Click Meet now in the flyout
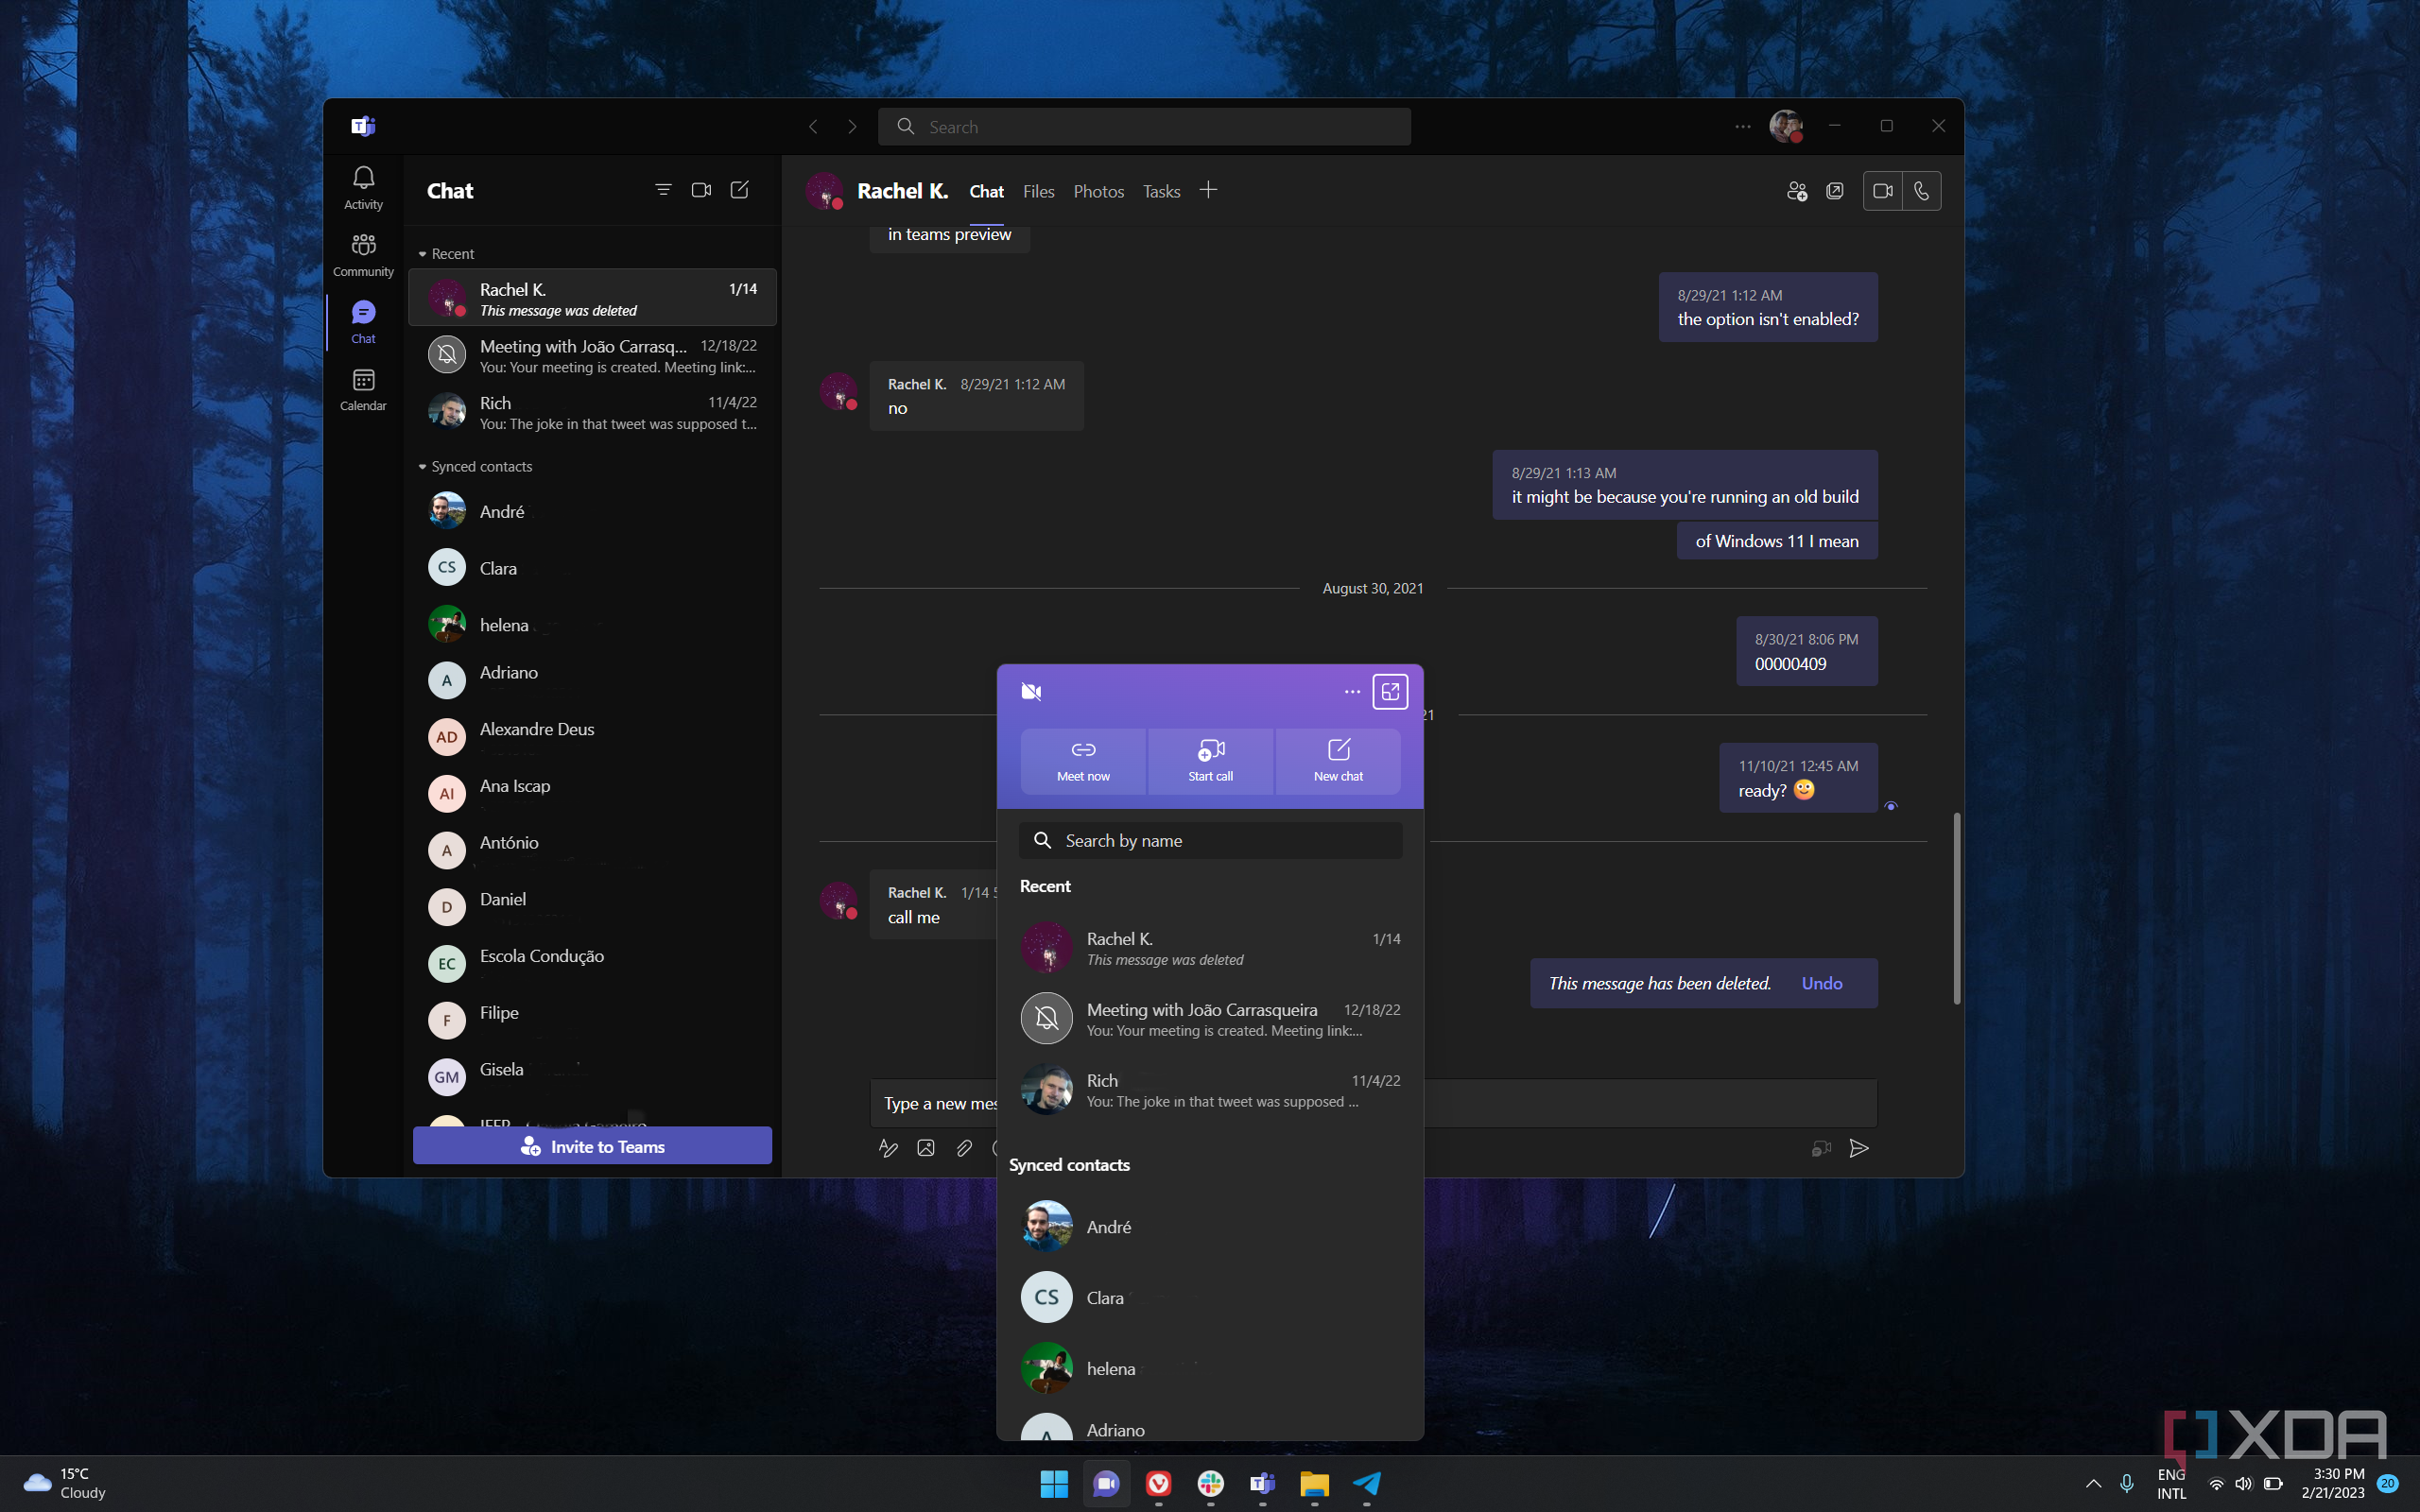The image size is (2420, 1512). tap(1083, 761)
